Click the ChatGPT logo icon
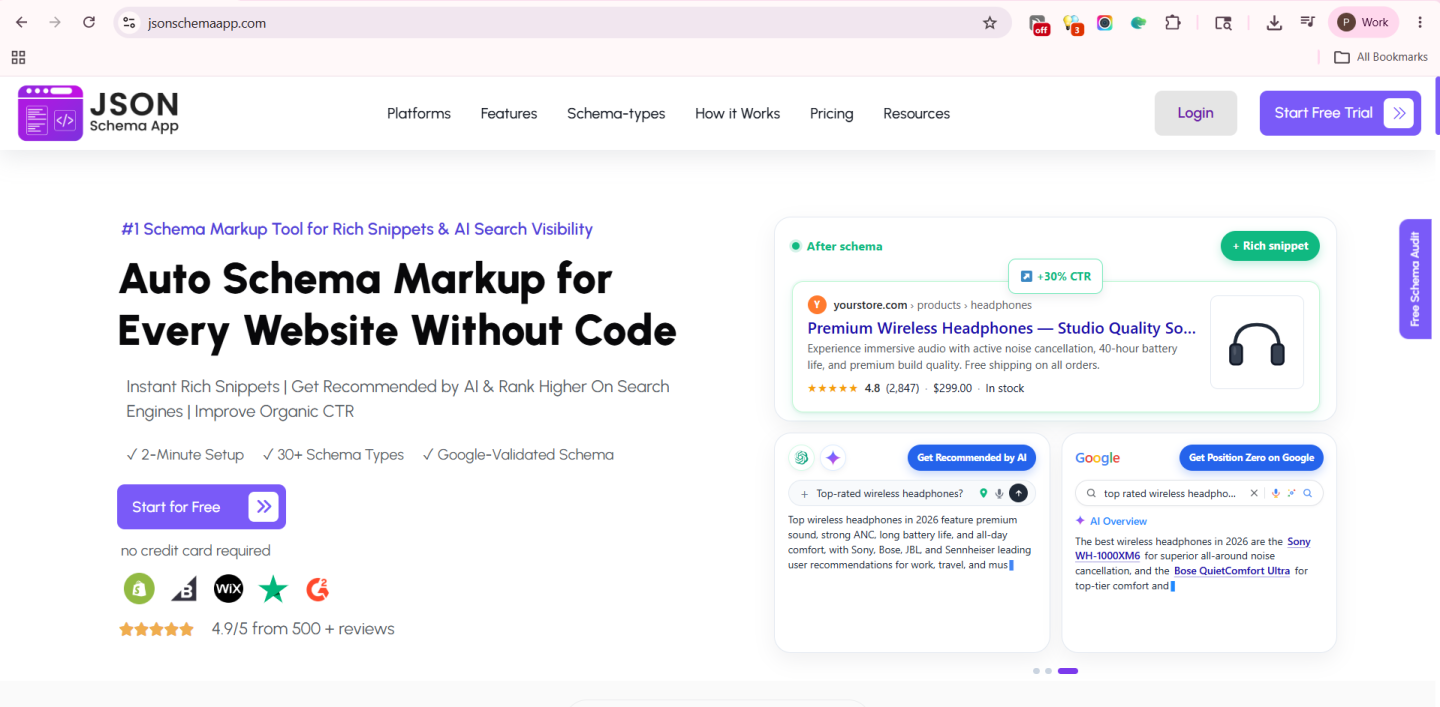Viewport: 1440px width, 707px height. point(801,458)
